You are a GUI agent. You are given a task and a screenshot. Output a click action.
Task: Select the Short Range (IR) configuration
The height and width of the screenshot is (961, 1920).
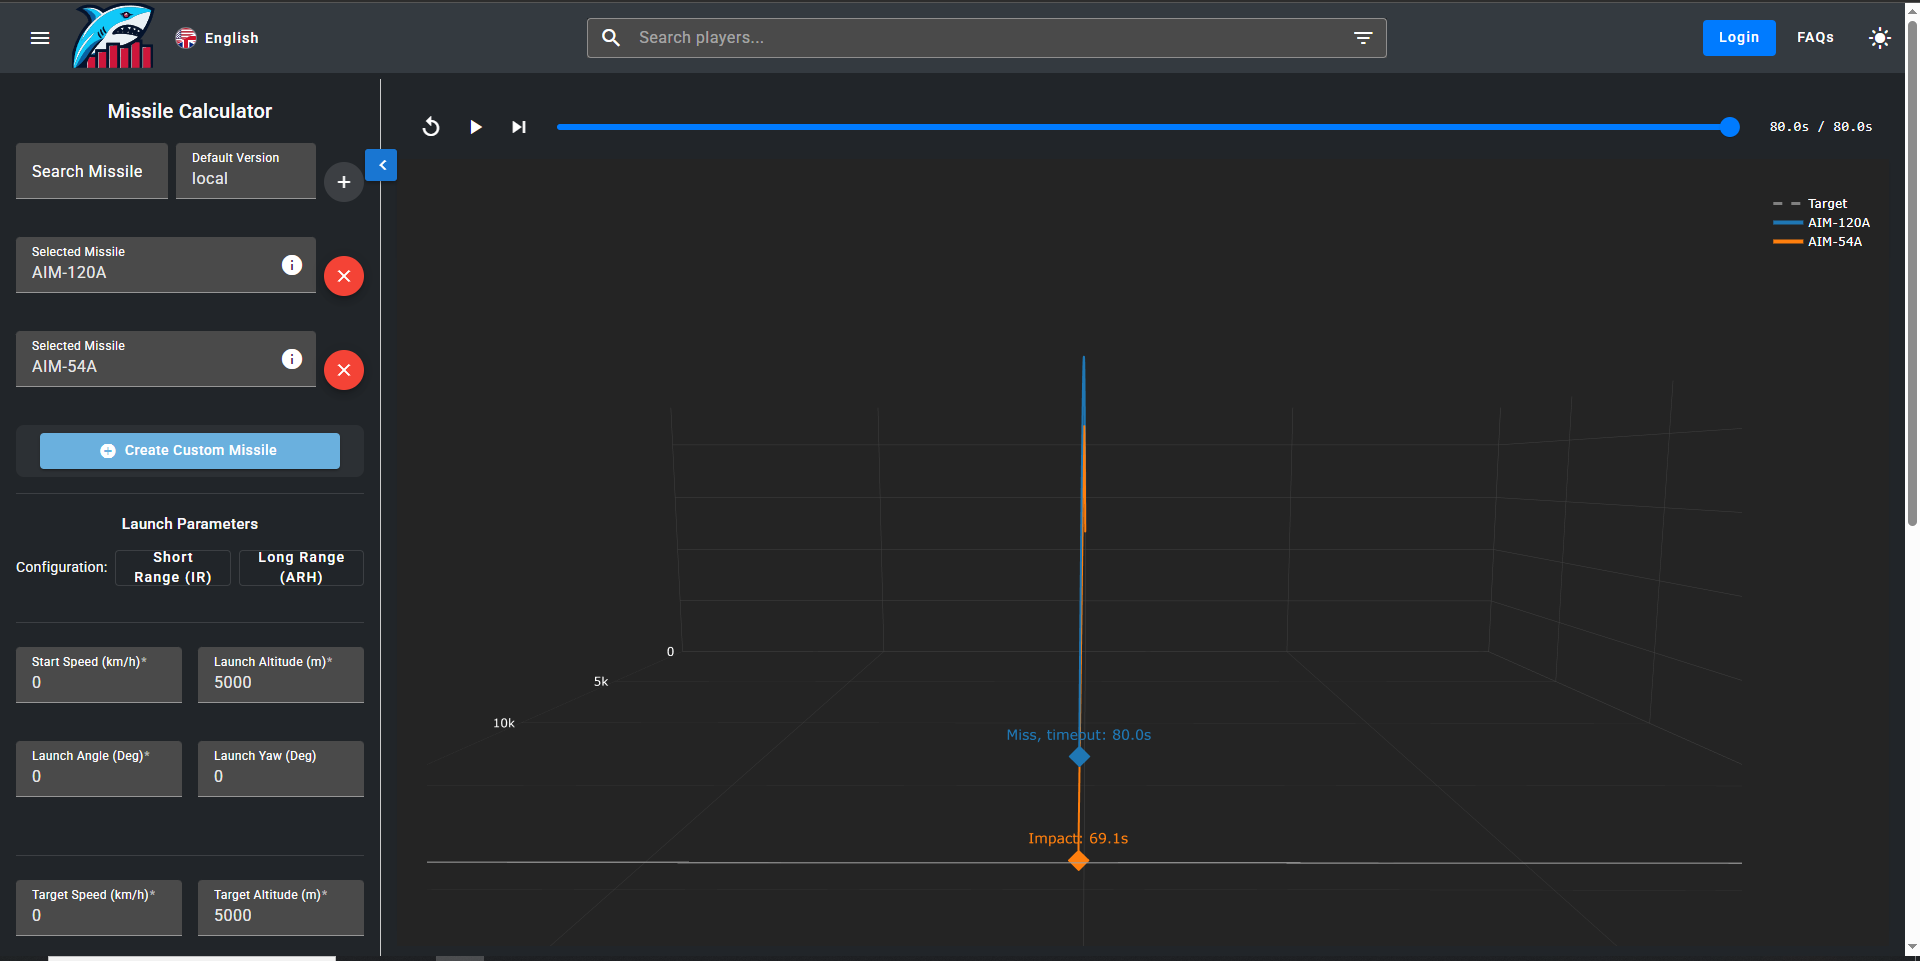tap(173, 567)
